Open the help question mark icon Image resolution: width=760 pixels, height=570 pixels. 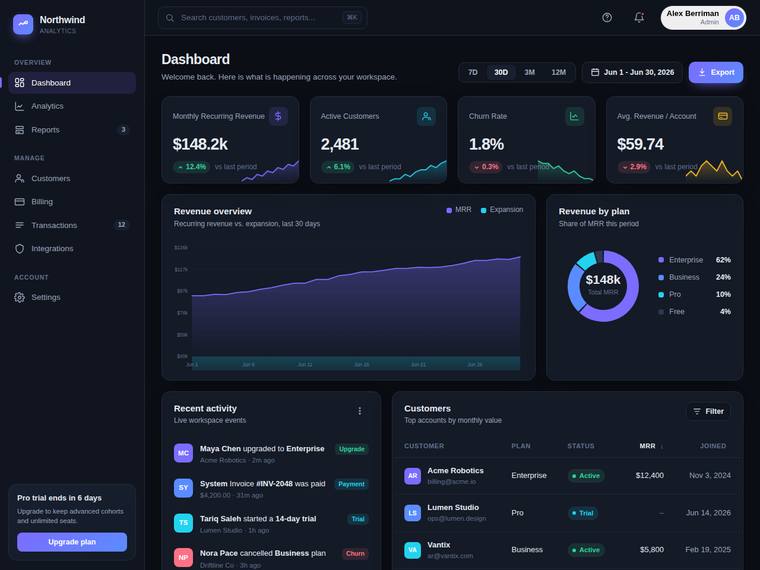tap(607, 17)
